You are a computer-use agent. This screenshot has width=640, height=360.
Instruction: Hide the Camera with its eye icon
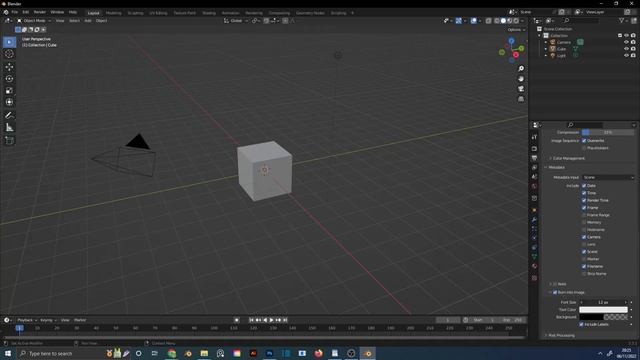627,42
